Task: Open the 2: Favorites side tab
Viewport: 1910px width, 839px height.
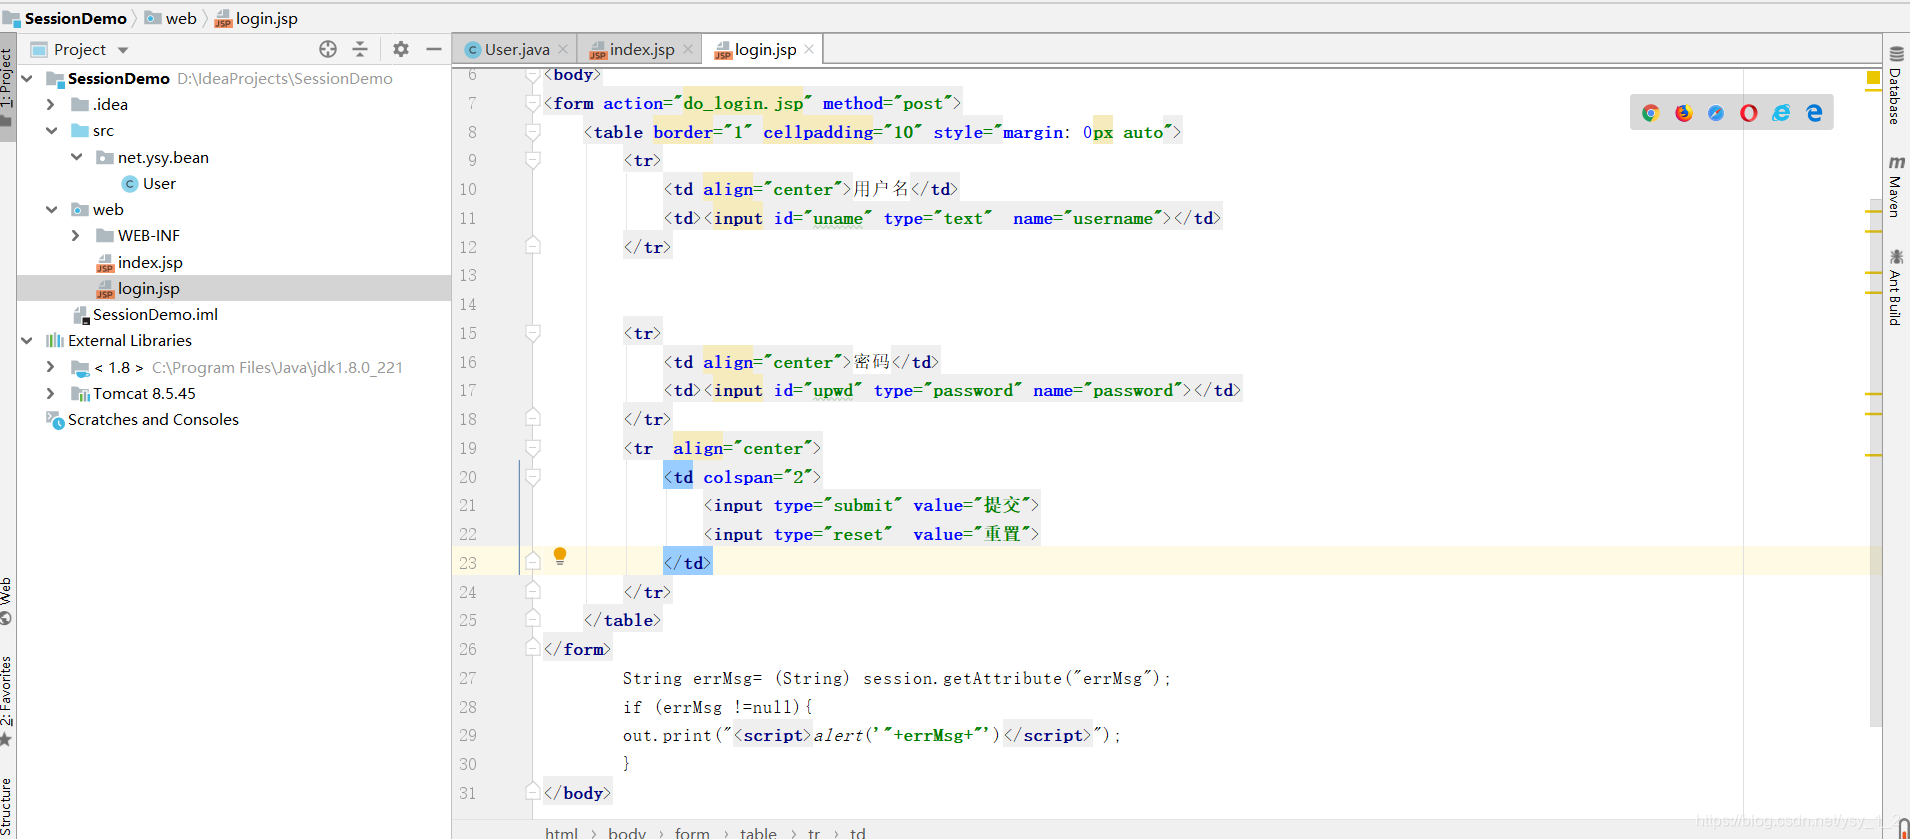Action: 7,702
